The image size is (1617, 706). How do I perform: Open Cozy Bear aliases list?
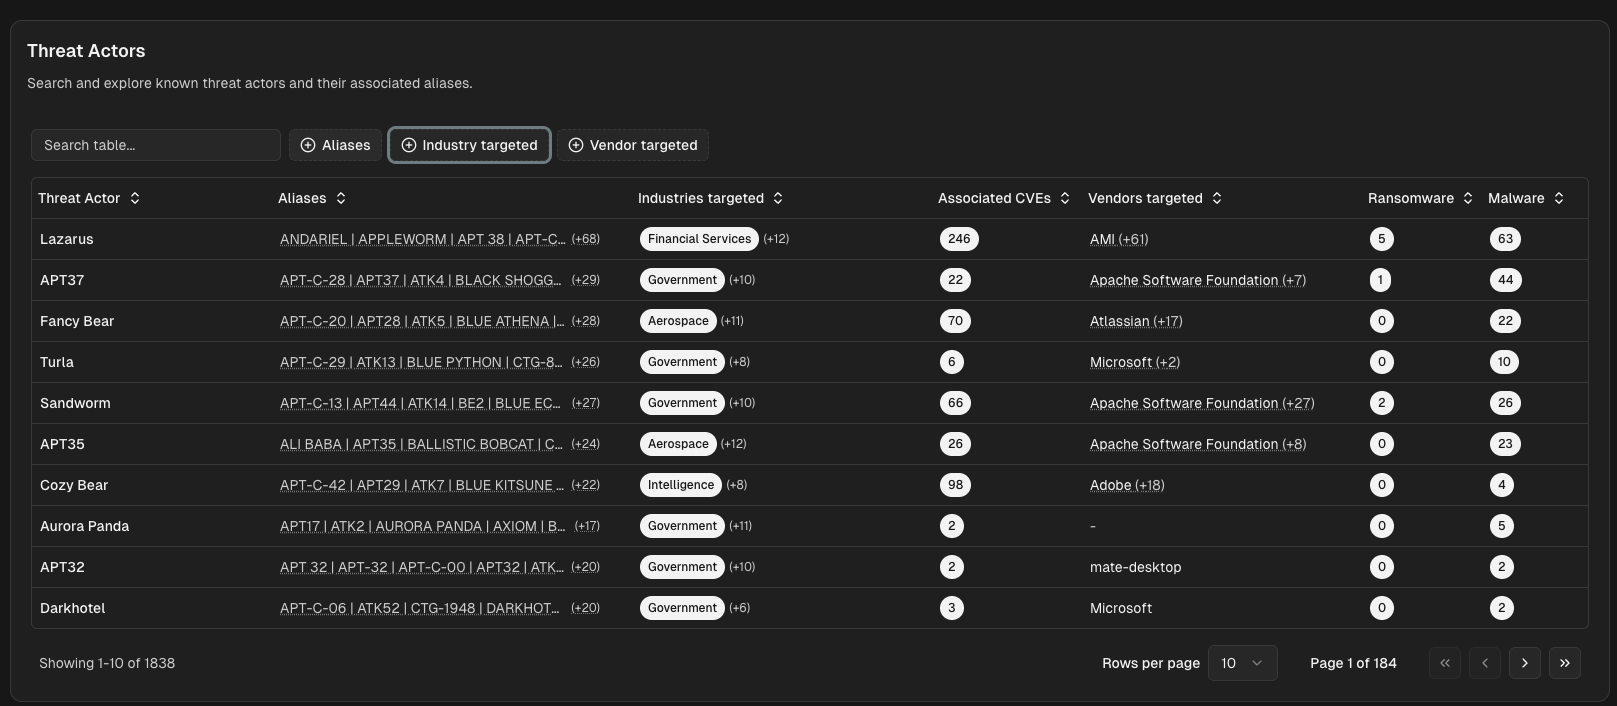(422, 485)
